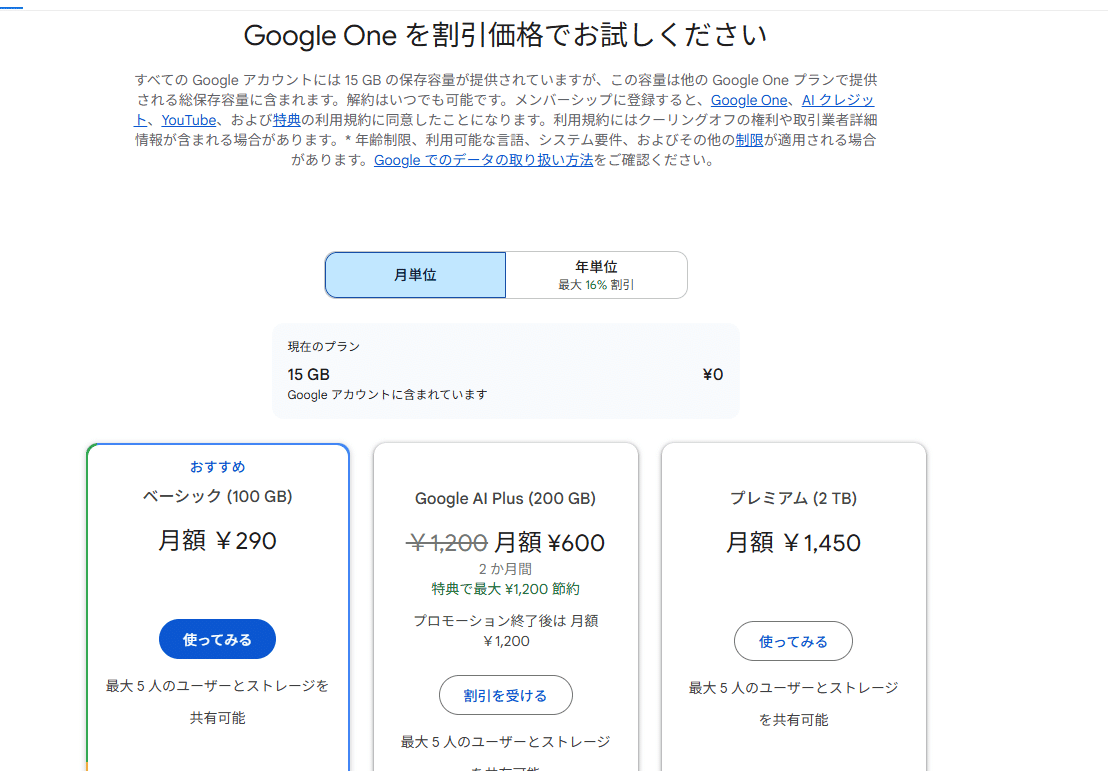Click the ベーシック (100 GB) plan title
Viewport: 1108px width, 771px height.
click(x=218, y=497)
